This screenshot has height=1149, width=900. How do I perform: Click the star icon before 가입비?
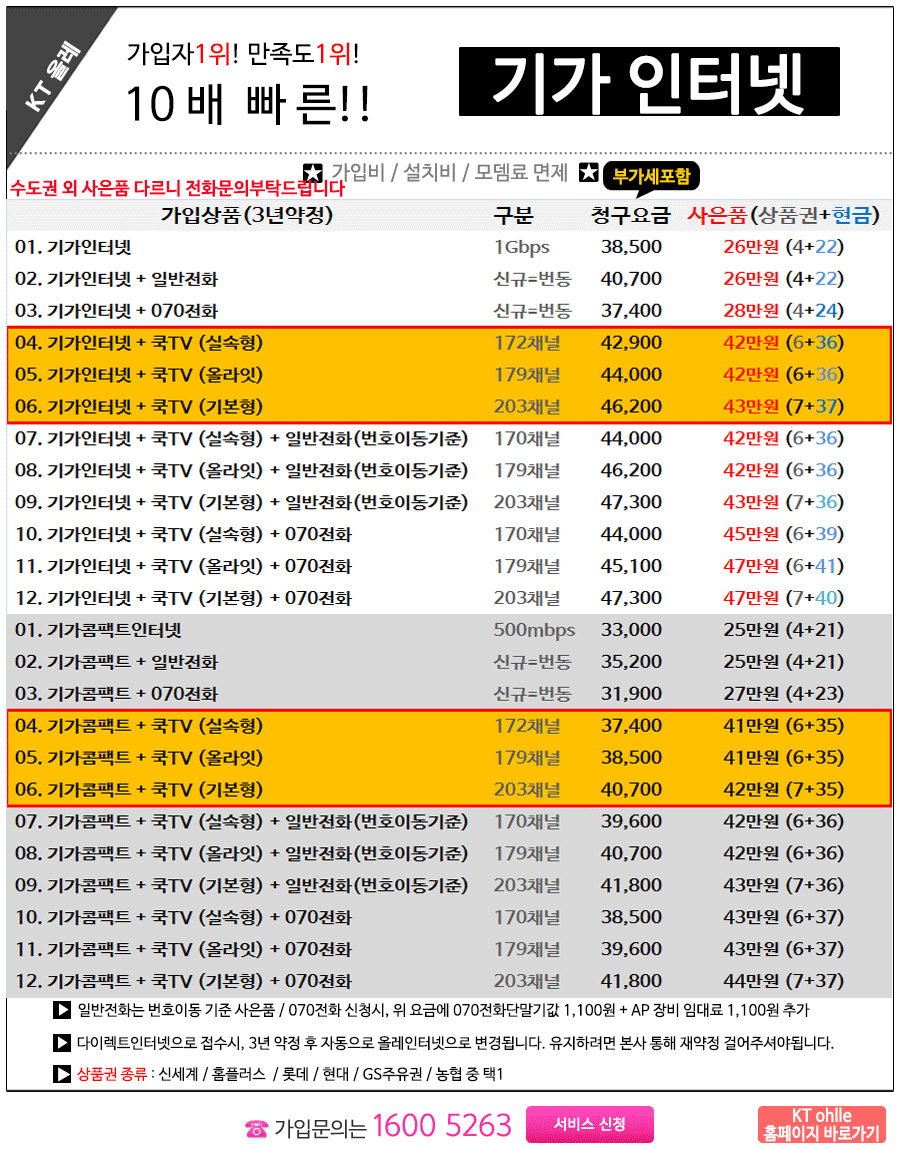[x=313, y=172]
